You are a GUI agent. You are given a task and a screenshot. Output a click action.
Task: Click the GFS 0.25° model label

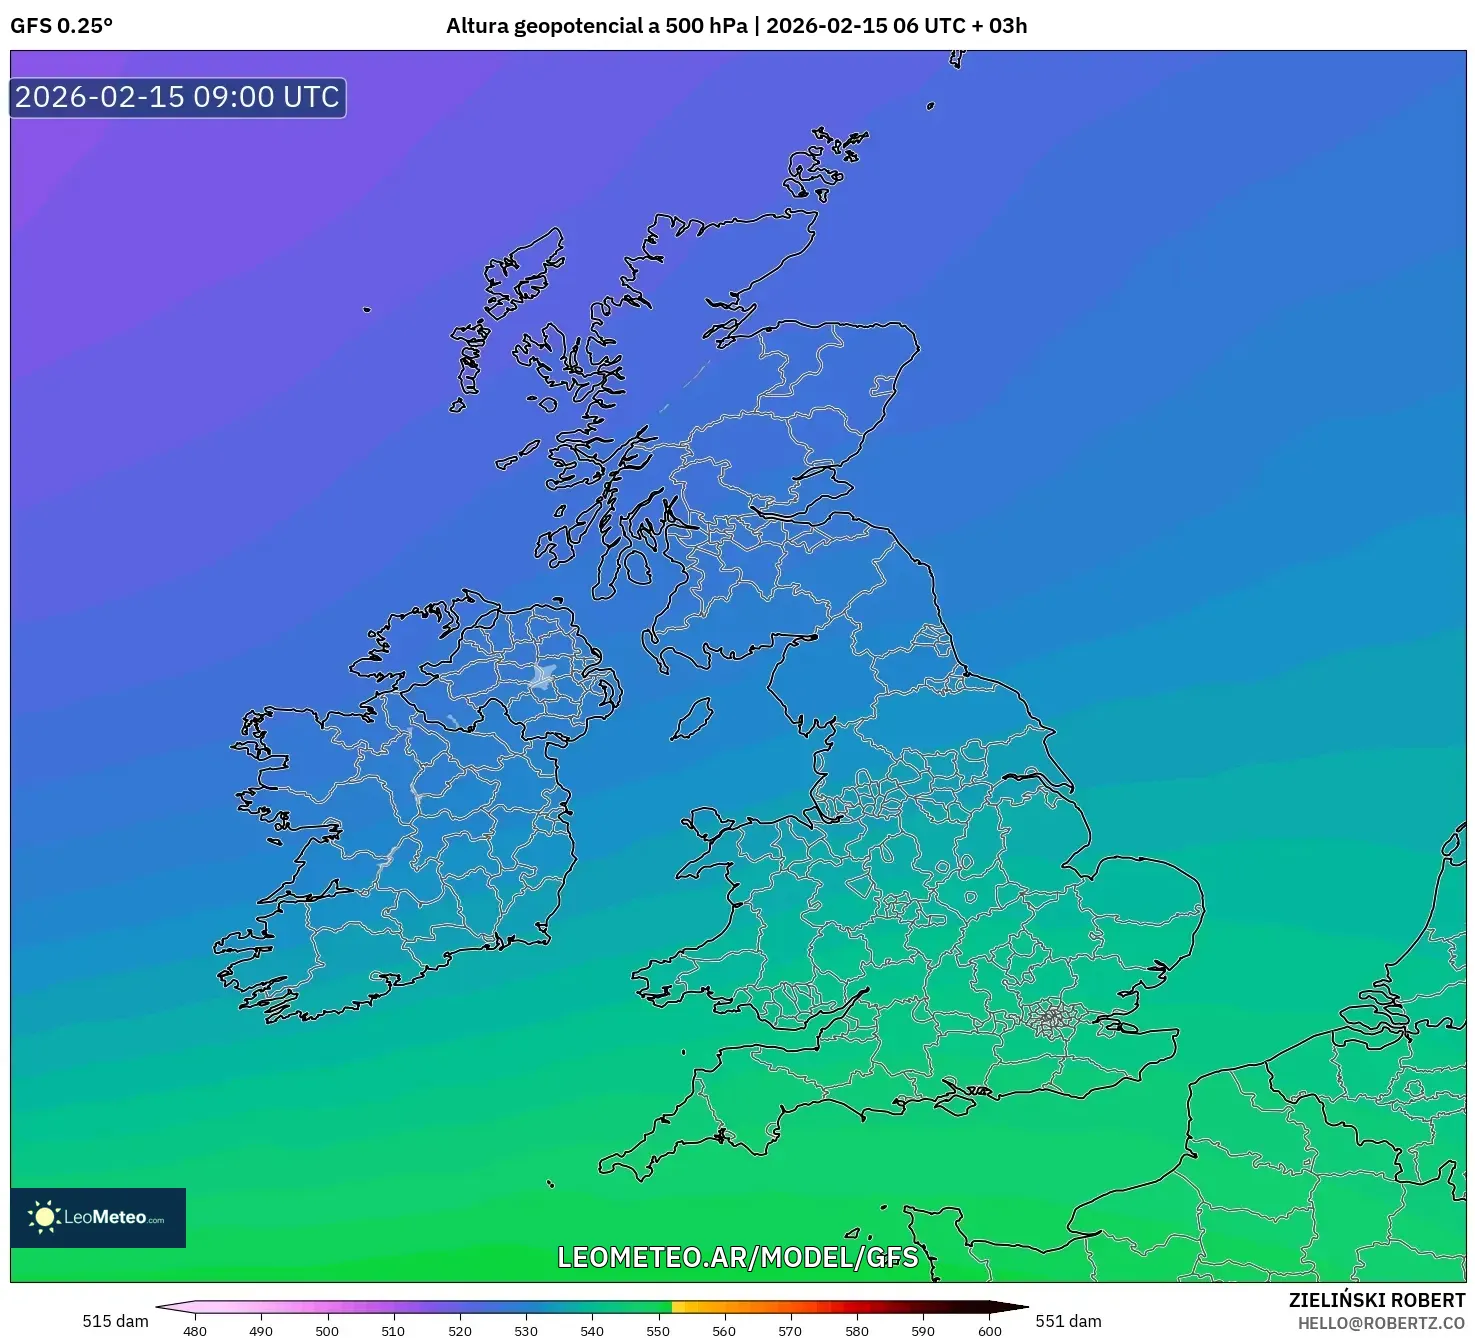[x=60, y=27]
